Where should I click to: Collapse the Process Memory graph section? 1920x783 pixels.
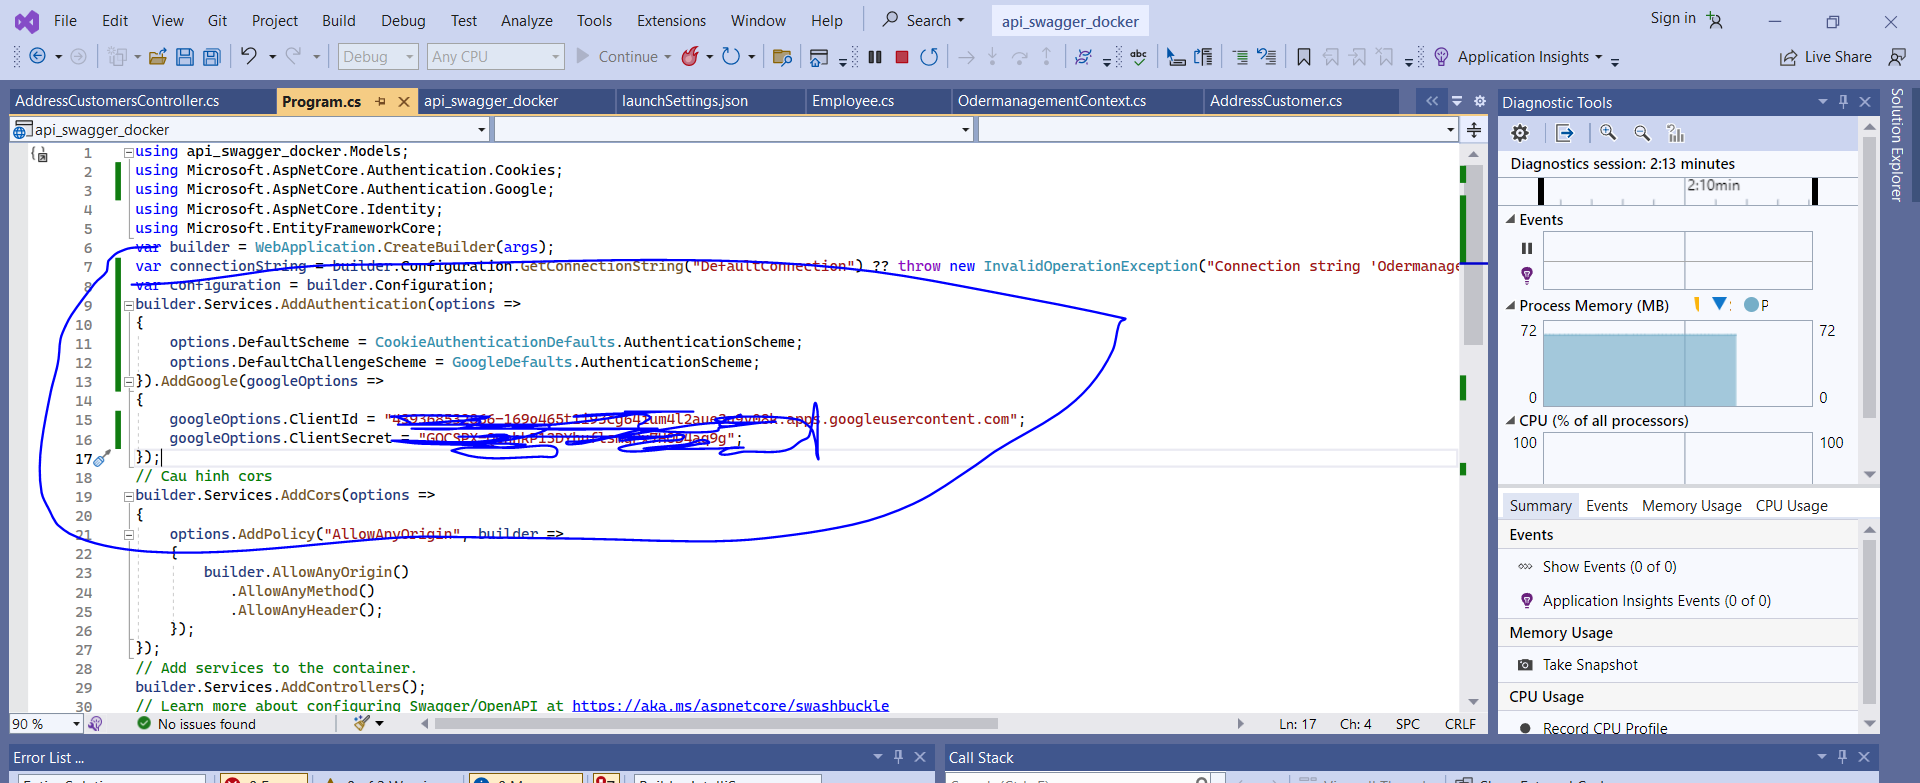tap(1510, 306)
